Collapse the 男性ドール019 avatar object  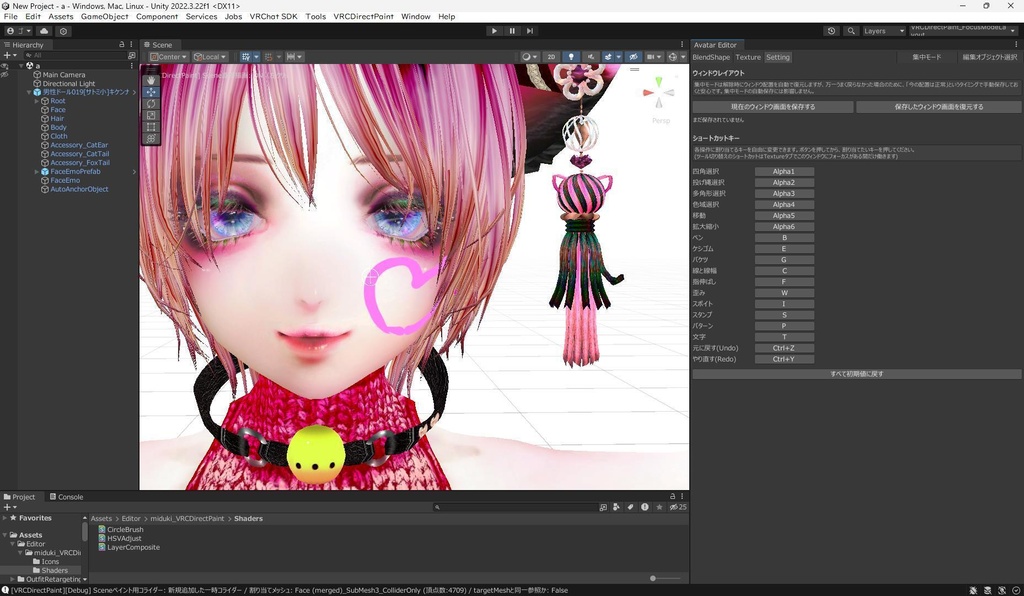point(29,92)
